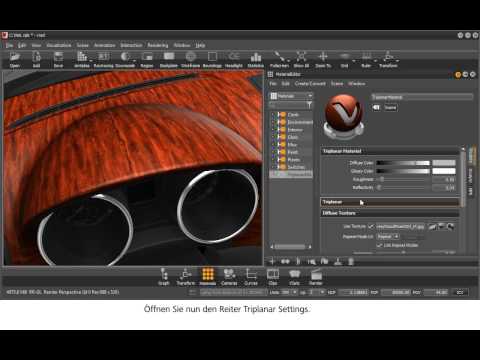The width and height of the screenshot is (480, 360).
Task: Open the Visualization menu
Action: click(59, 45)
